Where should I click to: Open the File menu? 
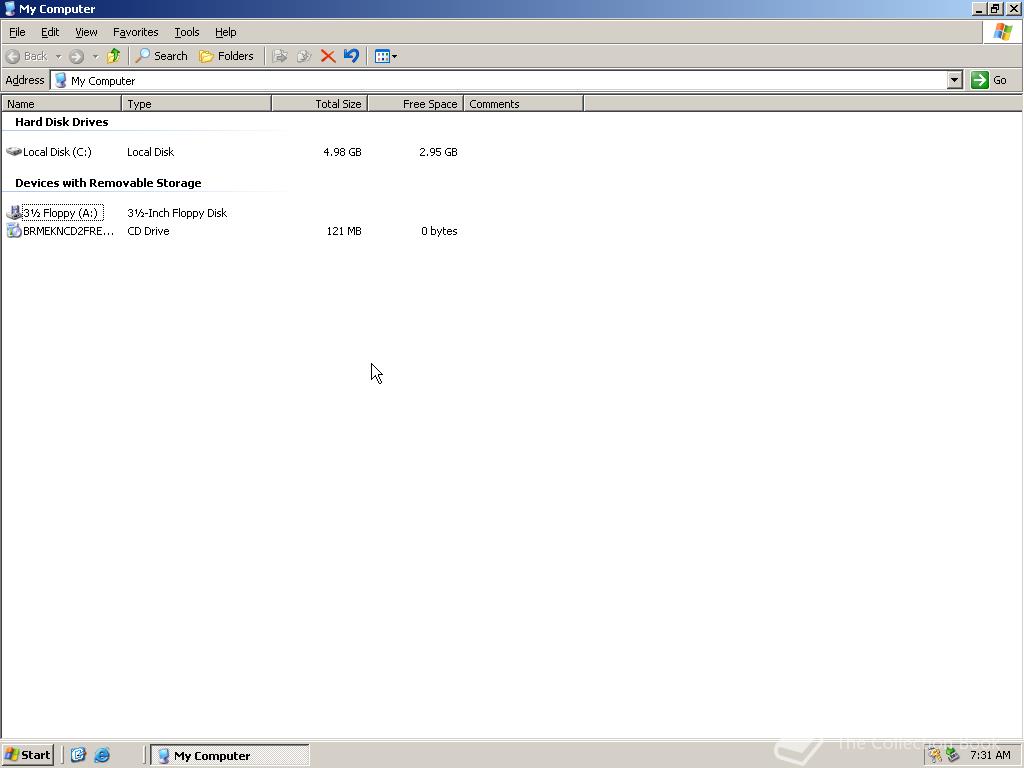click(x=17, y=32)
